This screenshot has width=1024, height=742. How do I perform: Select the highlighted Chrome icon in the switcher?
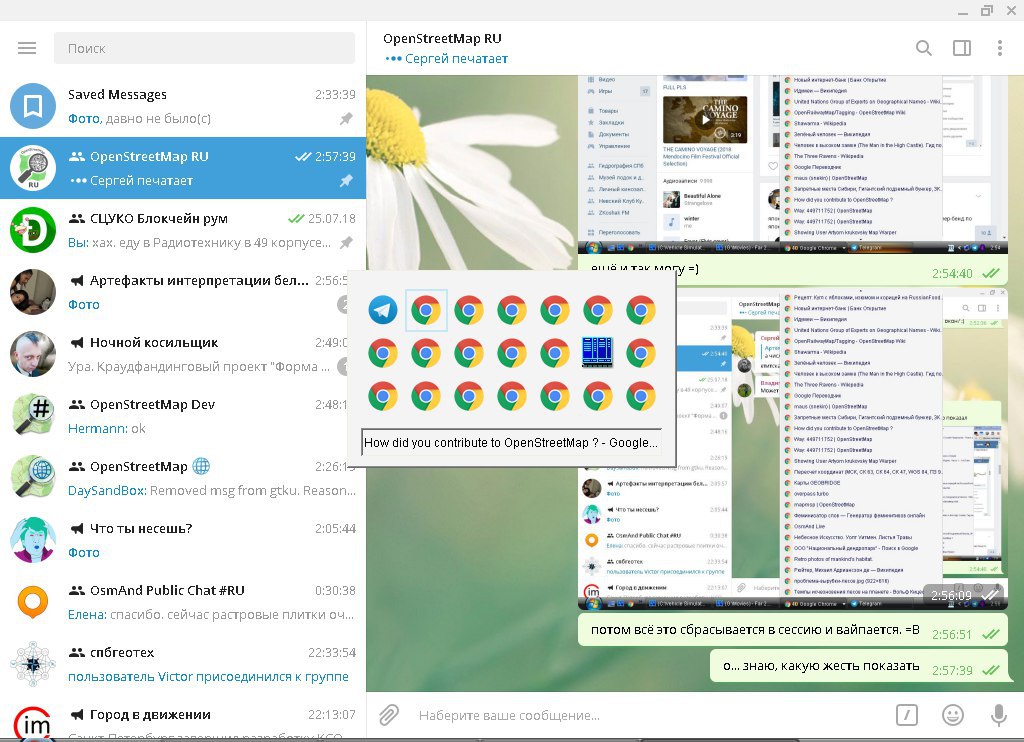426,310
